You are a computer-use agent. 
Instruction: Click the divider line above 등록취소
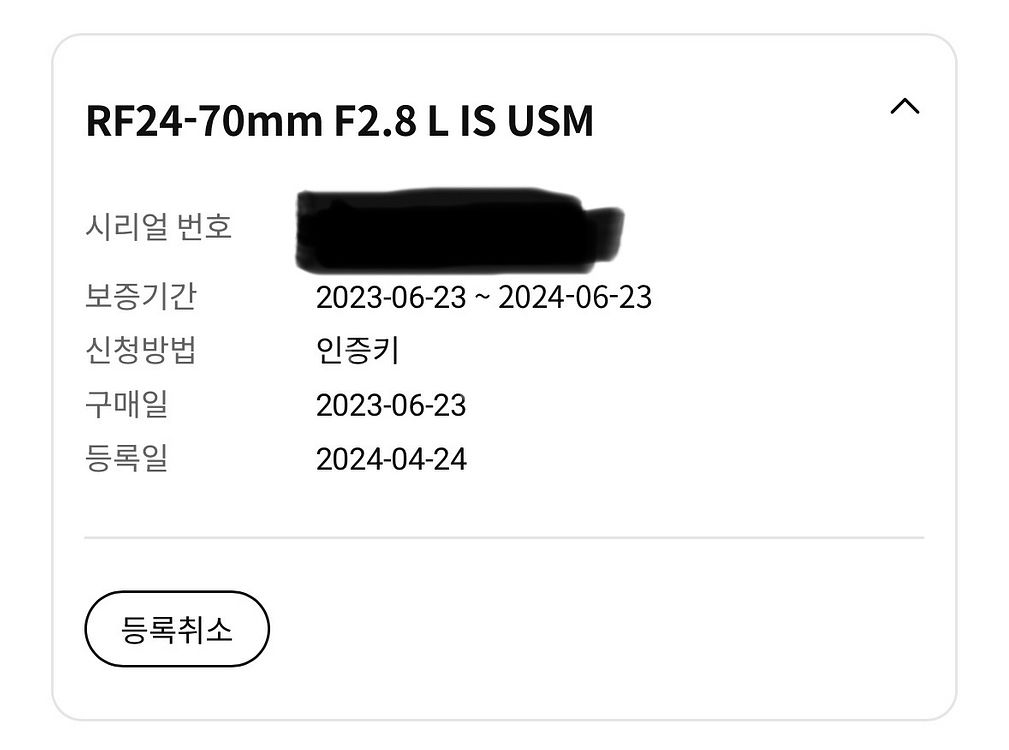[x=504, y=538]
